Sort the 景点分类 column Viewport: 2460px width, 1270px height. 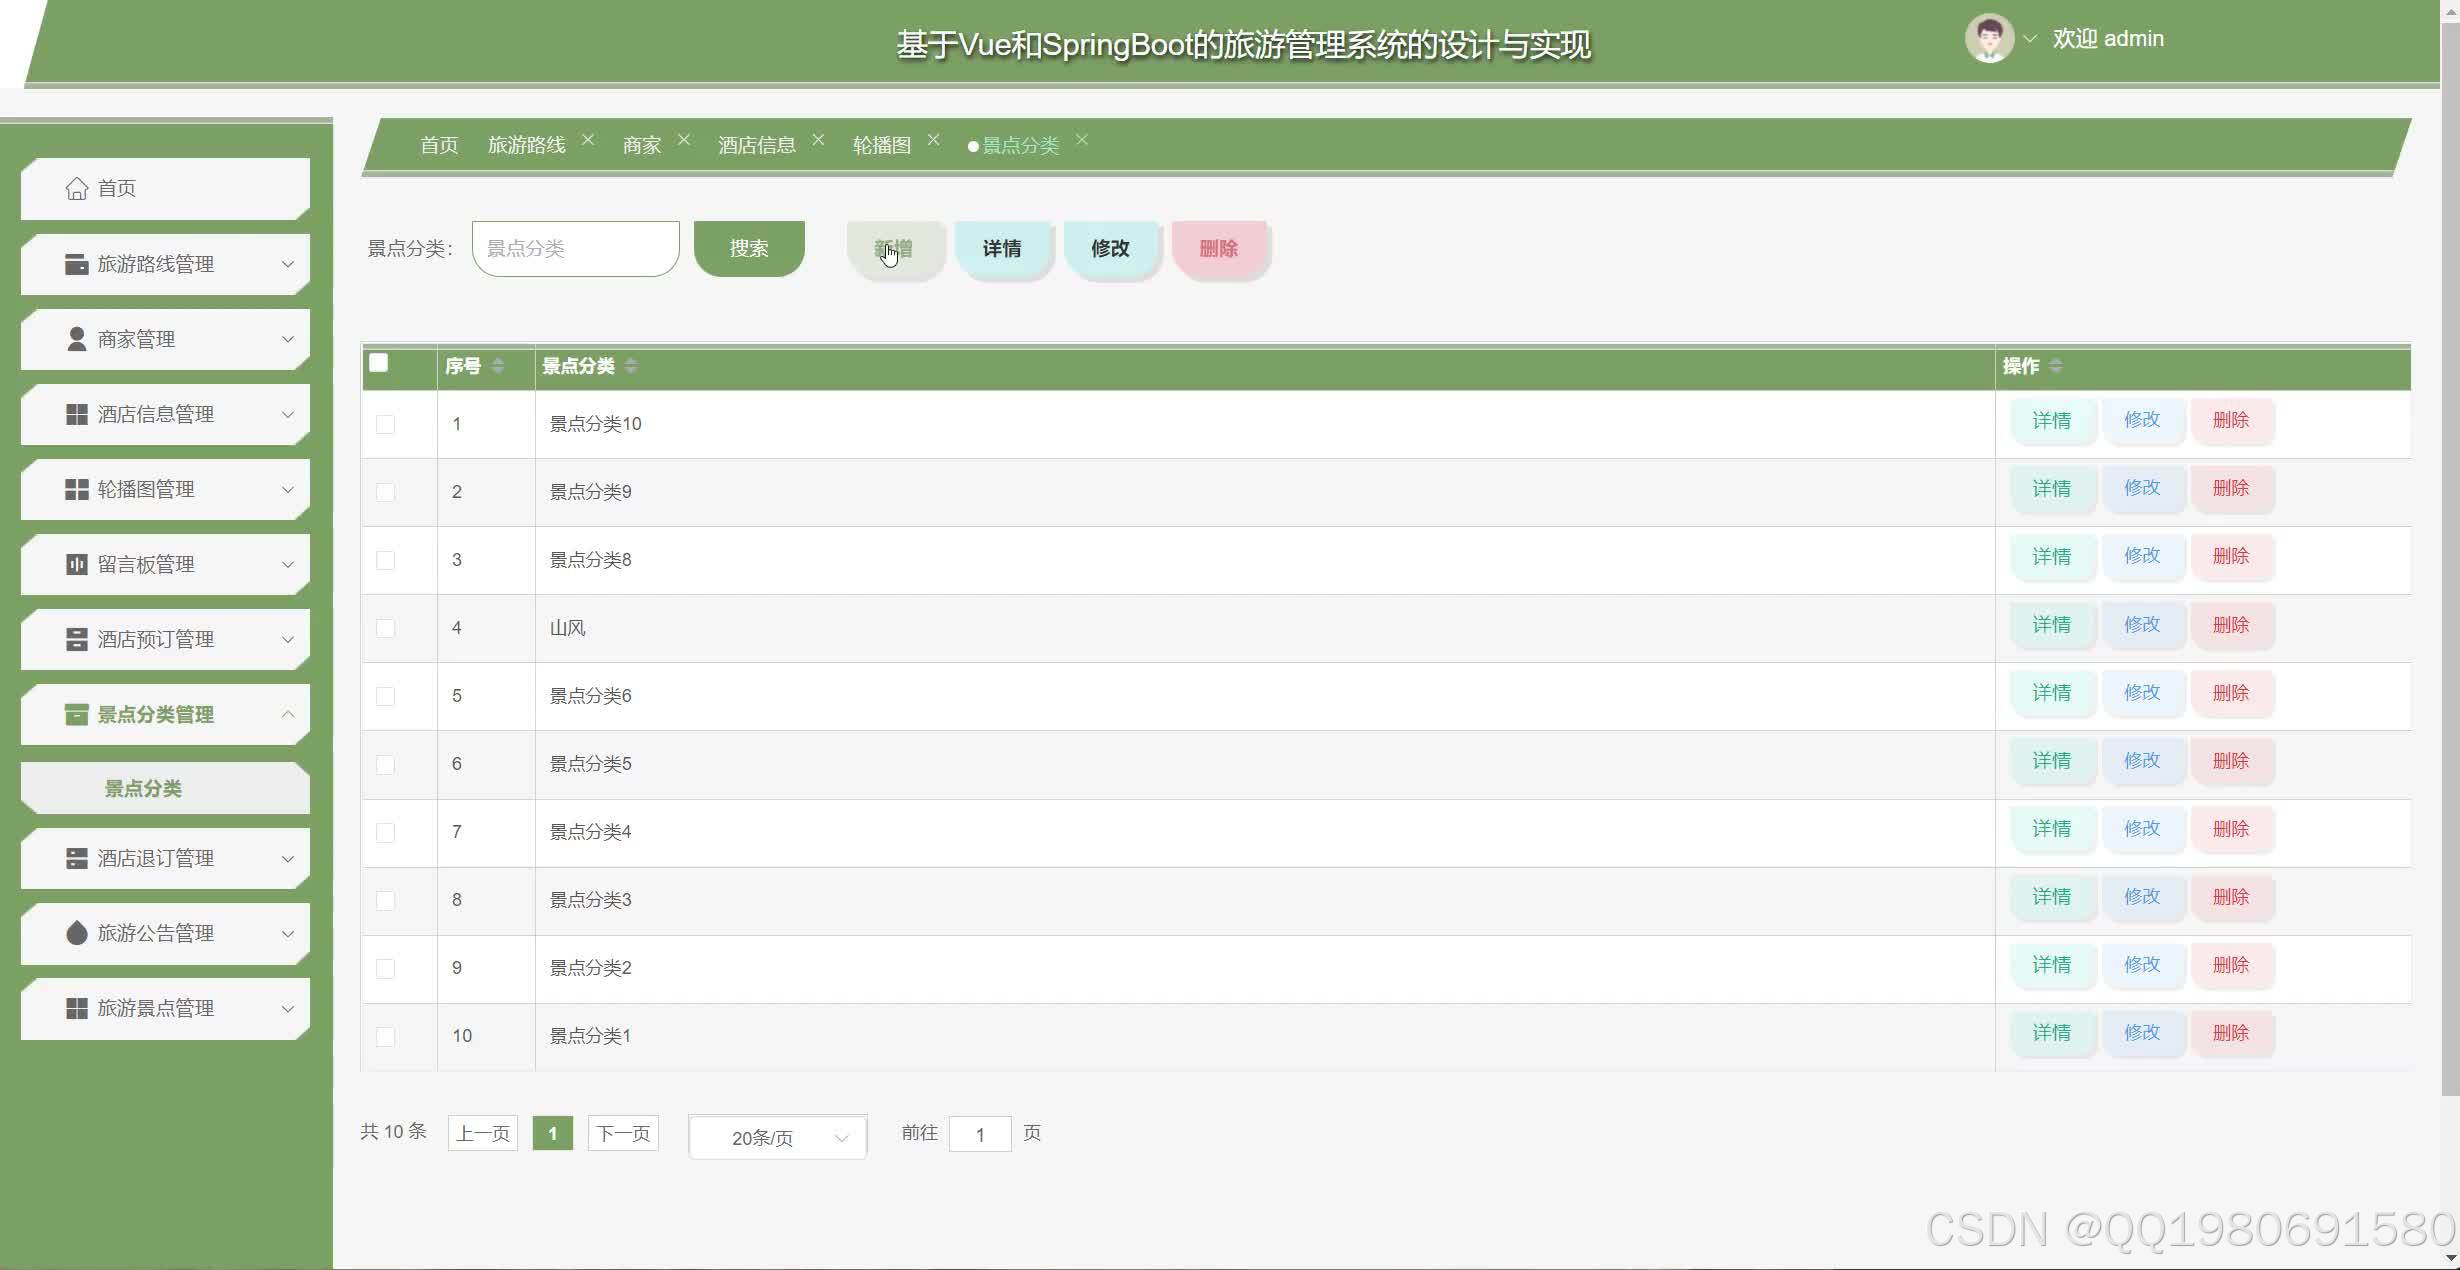(631, 366)
